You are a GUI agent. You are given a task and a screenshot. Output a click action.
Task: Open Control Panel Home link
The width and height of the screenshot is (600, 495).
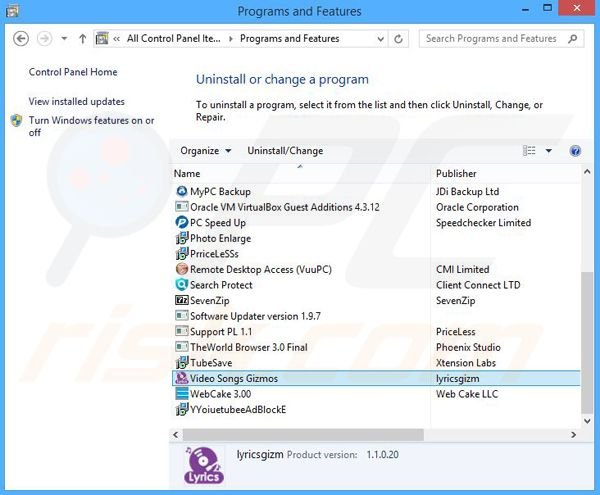pos(73,72)
